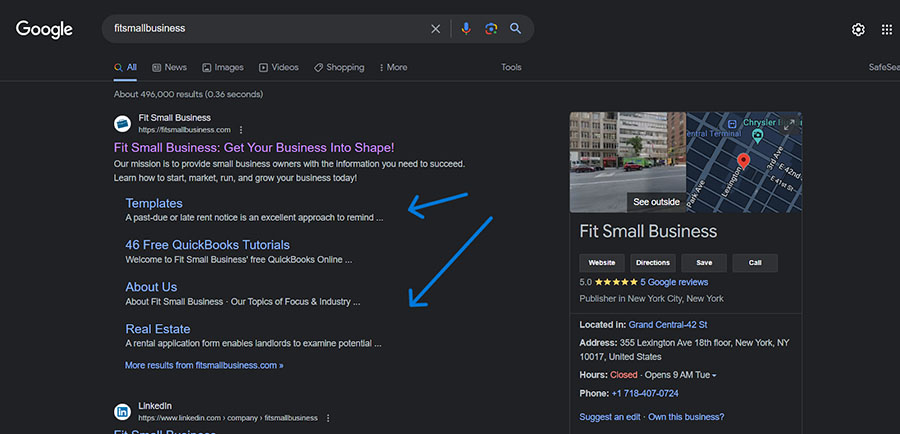The height and width of the screenshot is (434, 900).
Task: Click the phone number +1 718-407-0724
Action: (x=645, y=394)
